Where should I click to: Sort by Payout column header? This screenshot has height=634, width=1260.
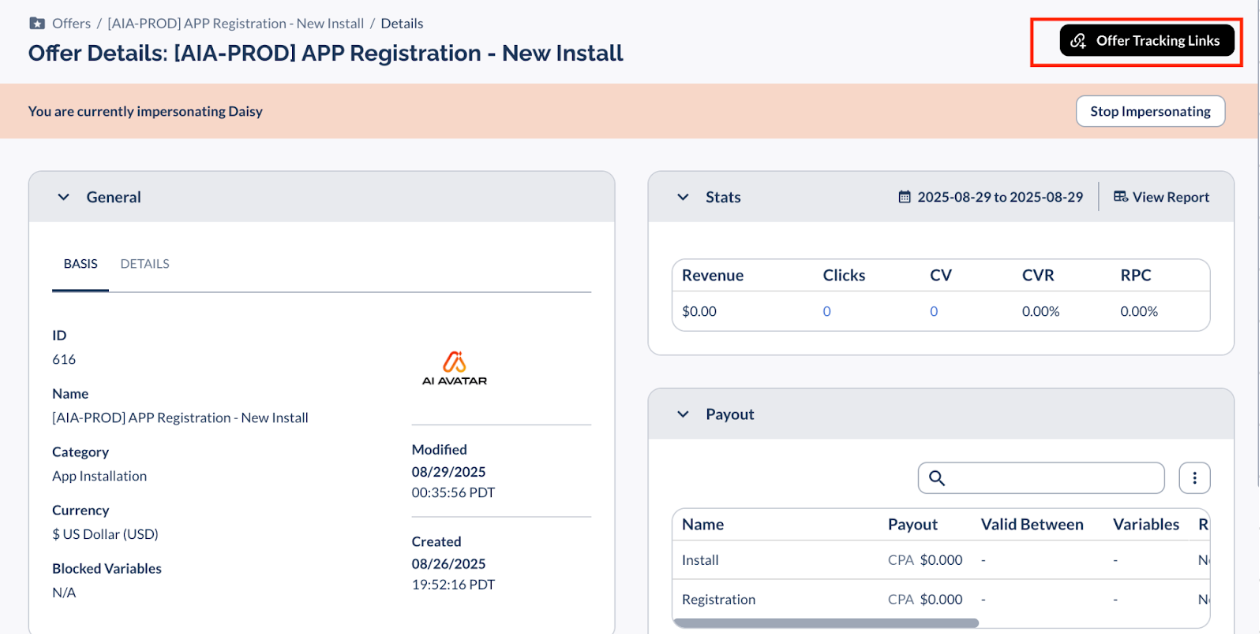913,524
